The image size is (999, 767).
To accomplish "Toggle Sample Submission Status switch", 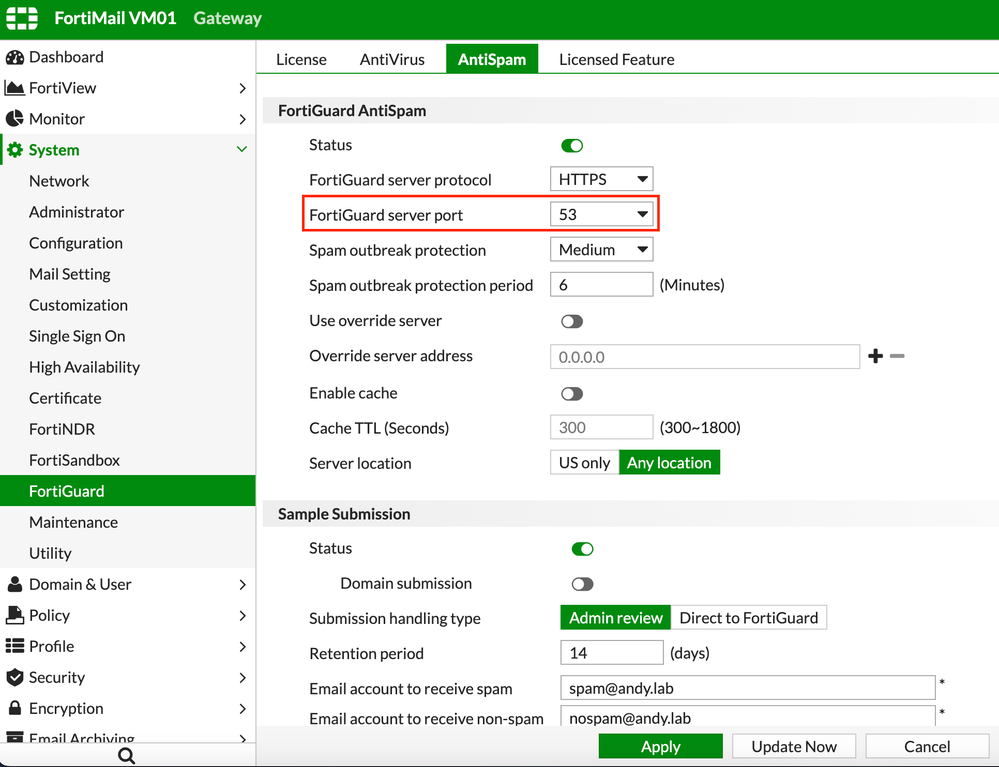I will 582,549.
